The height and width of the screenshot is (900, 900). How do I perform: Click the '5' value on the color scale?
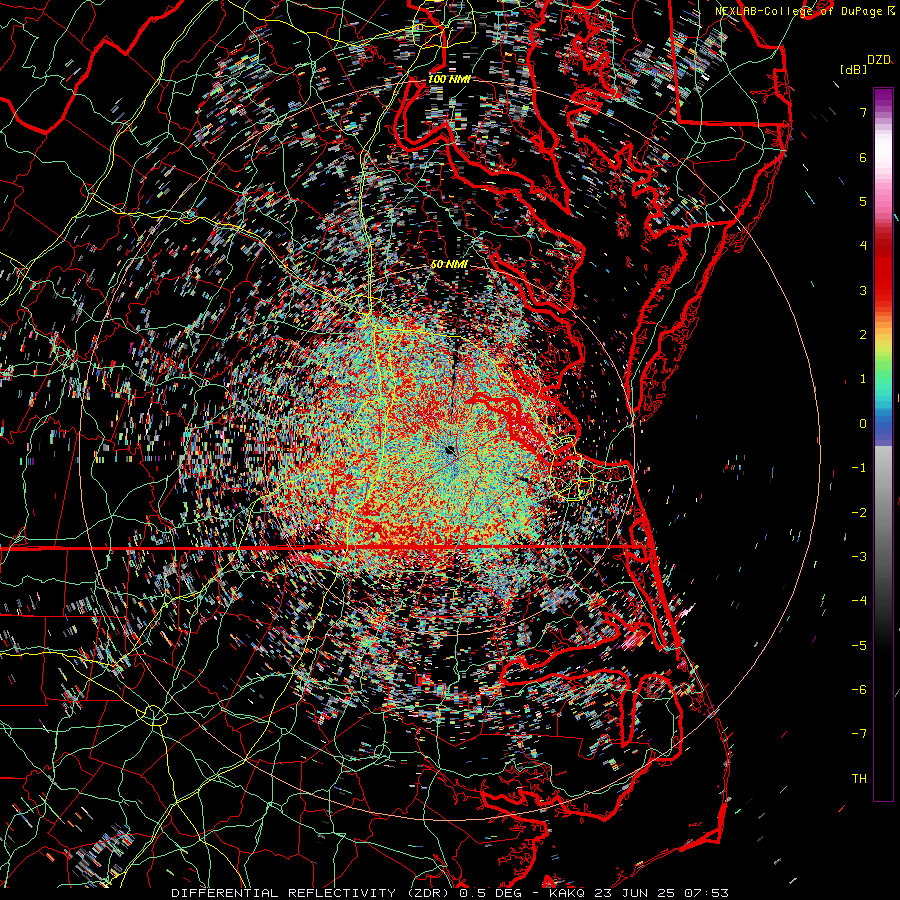863,201
